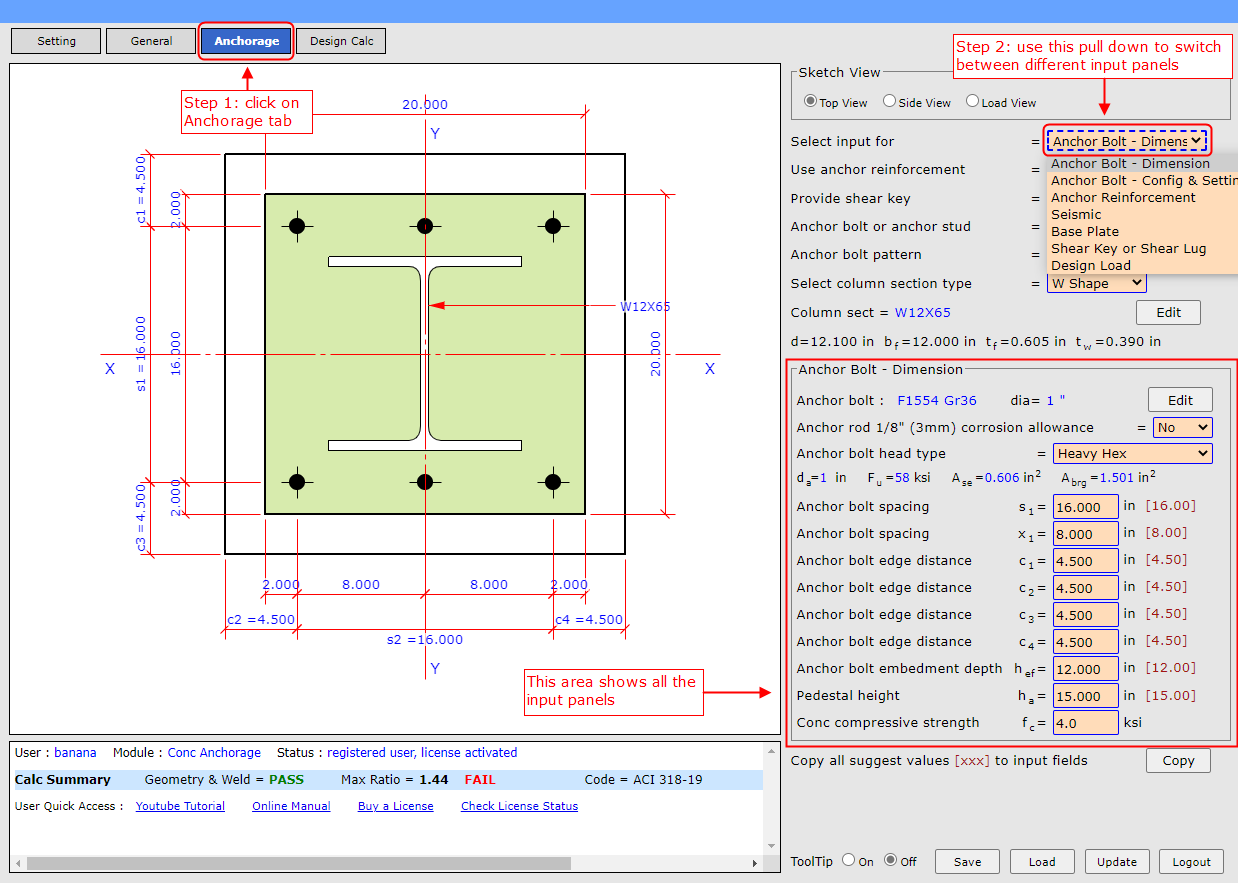Open the W Shape section type dropdown
The image size is (1238, 883).
1096,283
